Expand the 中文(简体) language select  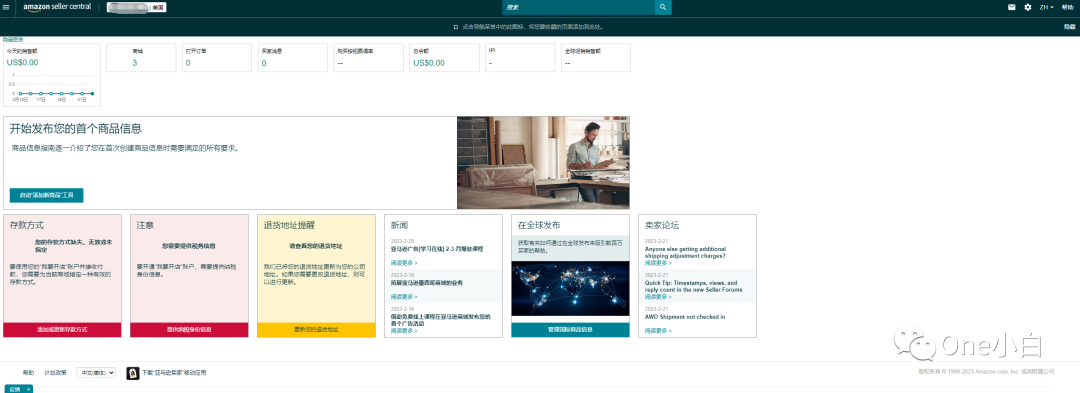click(96, 372)
